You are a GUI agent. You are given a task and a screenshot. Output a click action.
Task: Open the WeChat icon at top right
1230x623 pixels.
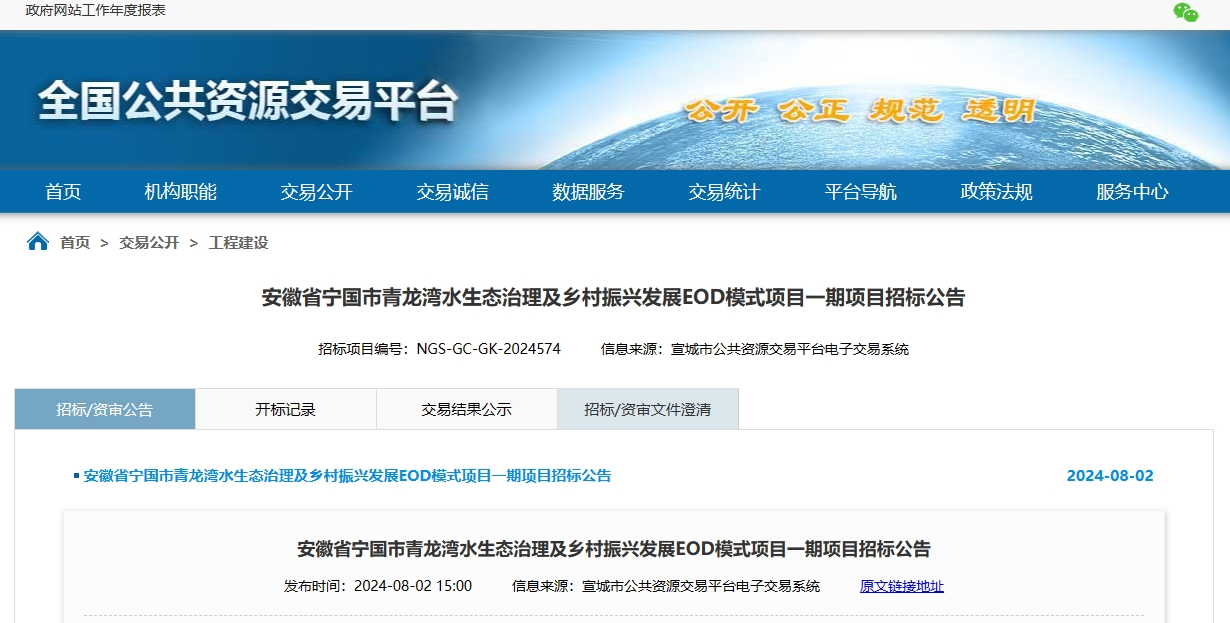click(1185, 12)
